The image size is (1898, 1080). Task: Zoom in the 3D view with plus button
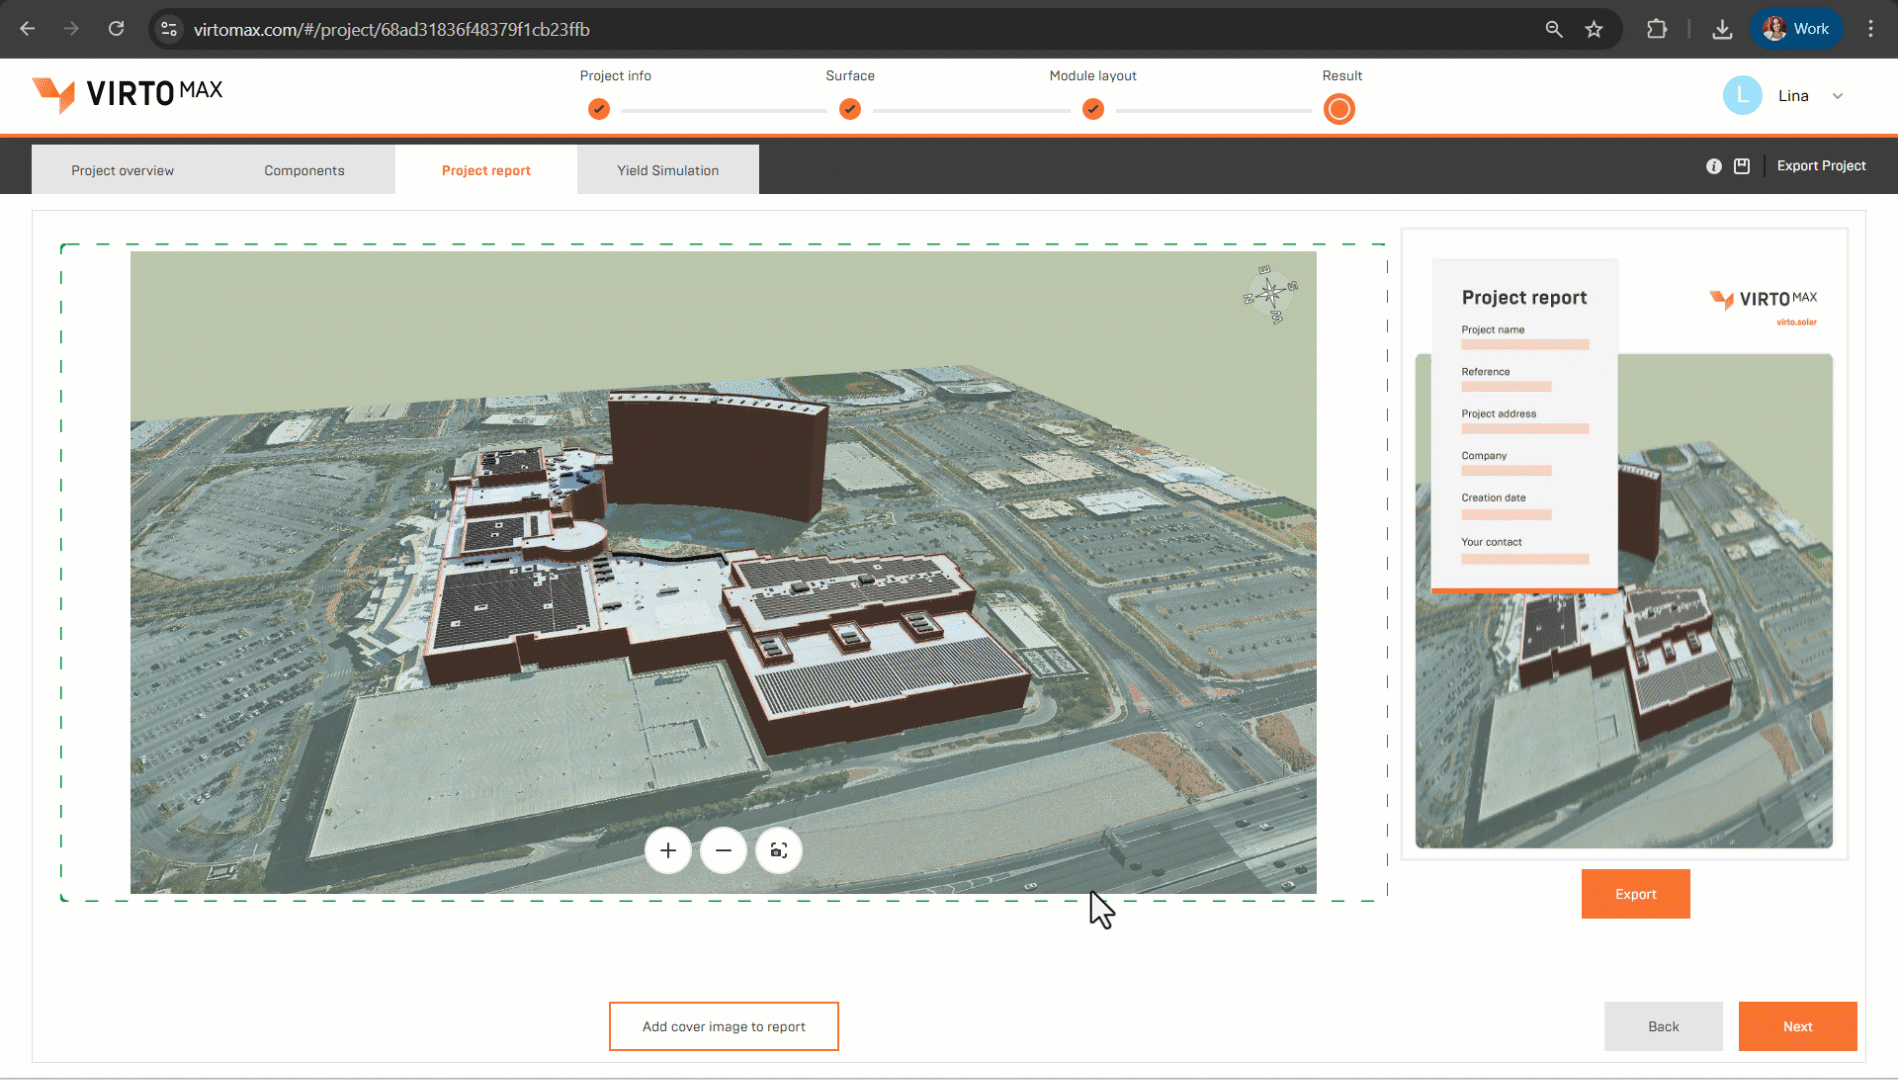coord(668,851)
